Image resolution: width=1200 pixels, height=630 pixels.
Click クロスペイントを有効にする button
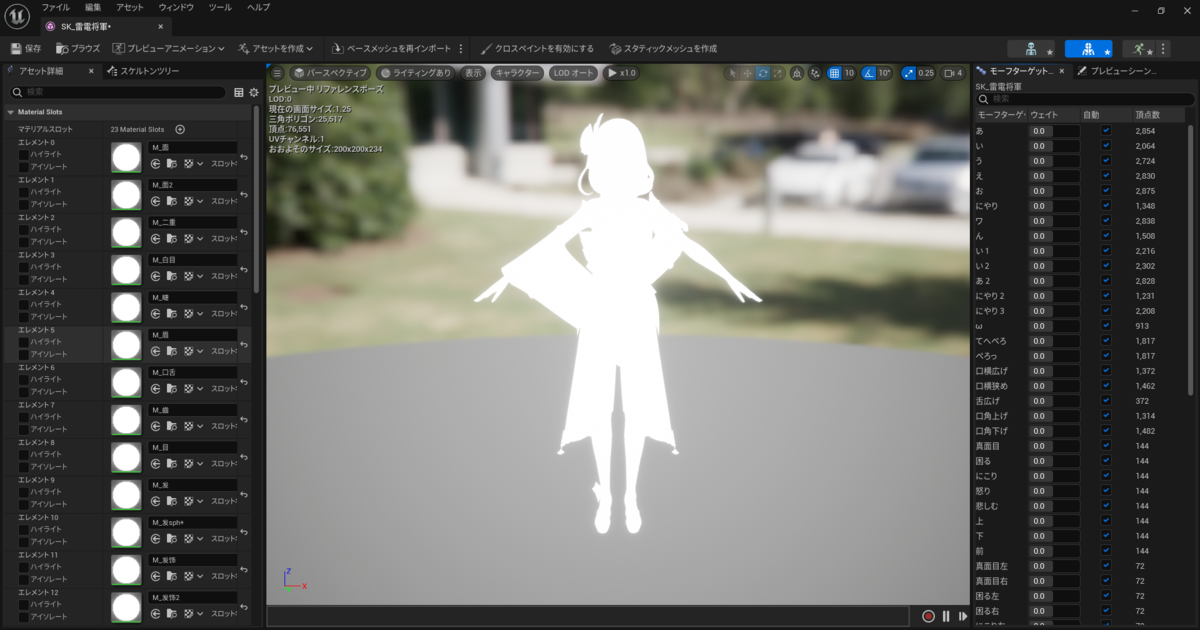pos(537,48)
